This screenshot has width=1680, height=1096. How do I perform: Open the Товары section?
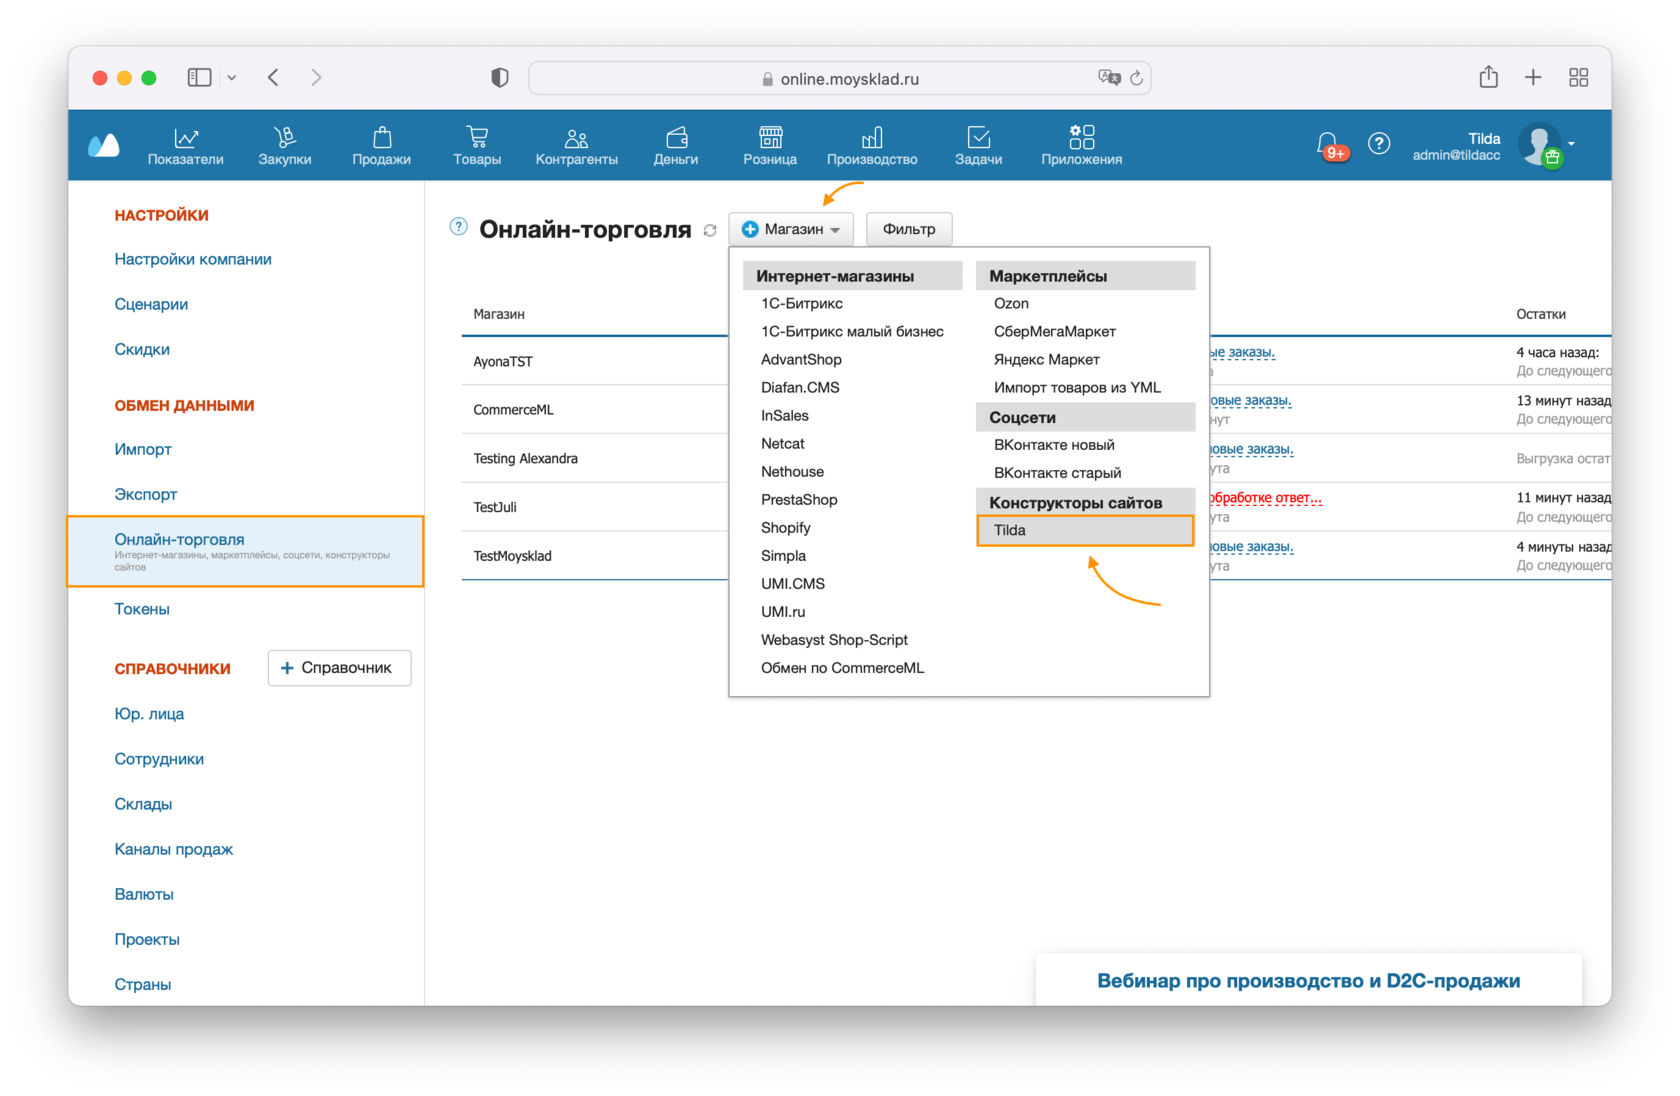click(477, 146)
